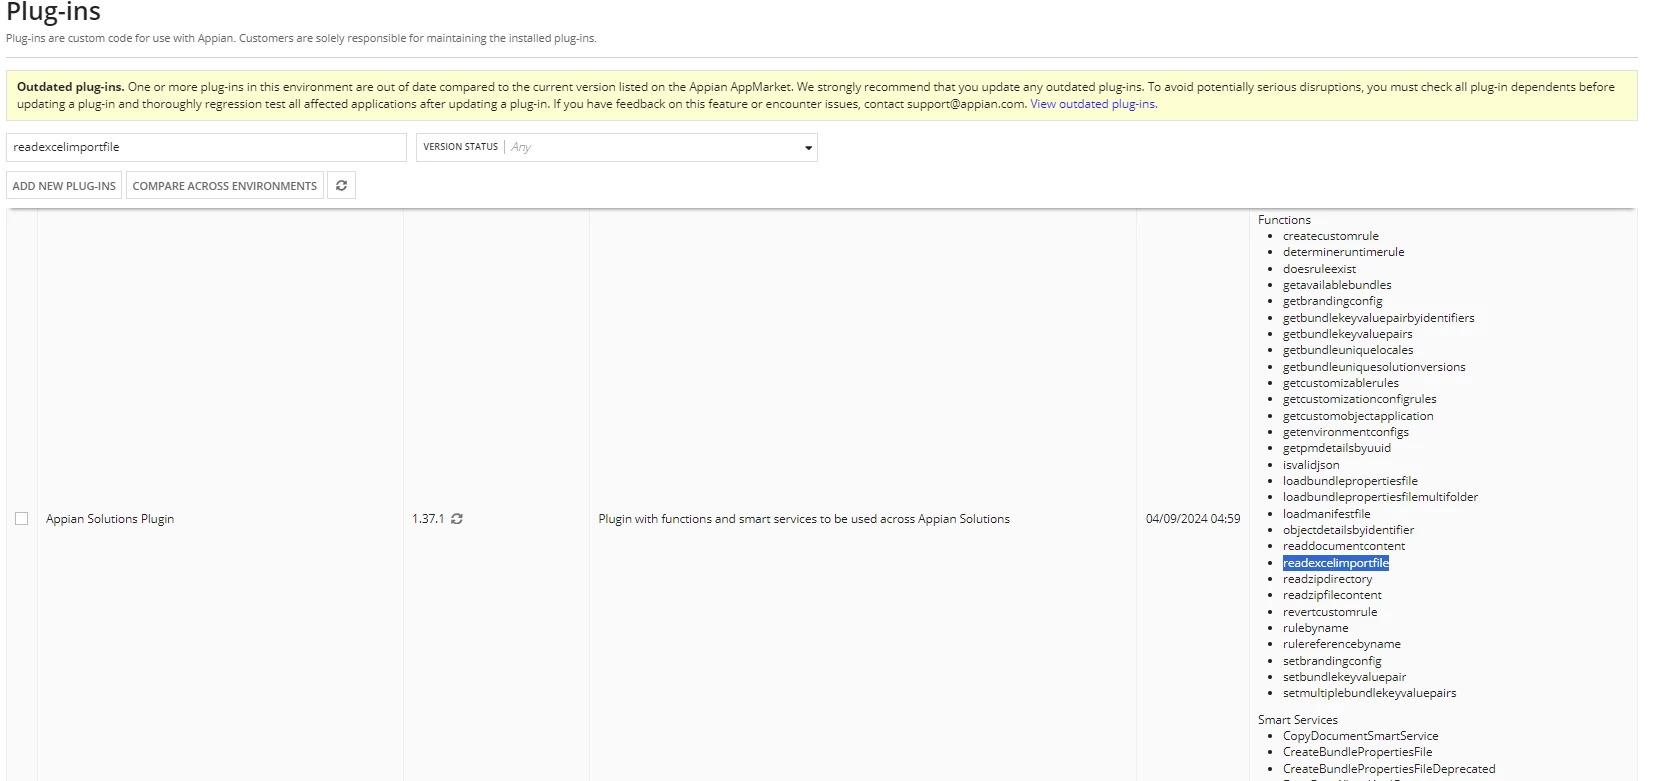Click the refresh icon next to Compare Across Environments

coord(341,186)
